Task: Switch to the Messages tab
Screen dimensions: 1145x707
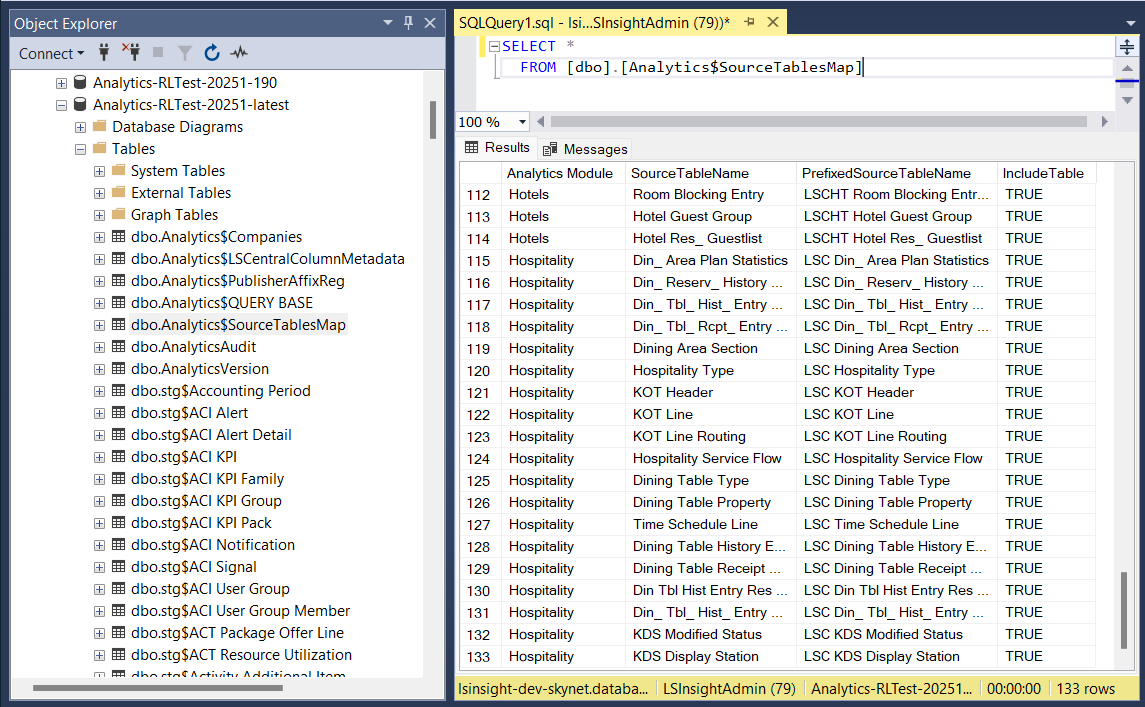Action: 585,149
